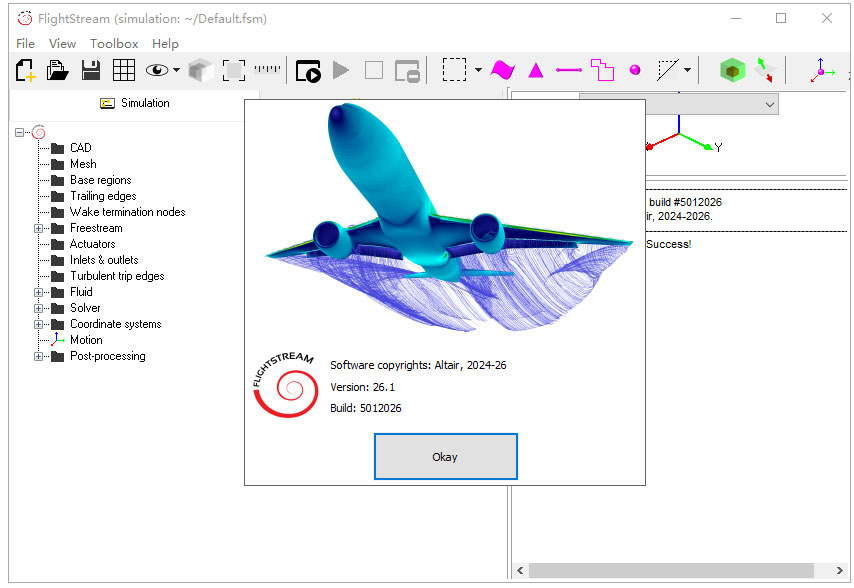Select the magenta vertex point icon
Screen dimensions: 854x588
pos(635,70)
